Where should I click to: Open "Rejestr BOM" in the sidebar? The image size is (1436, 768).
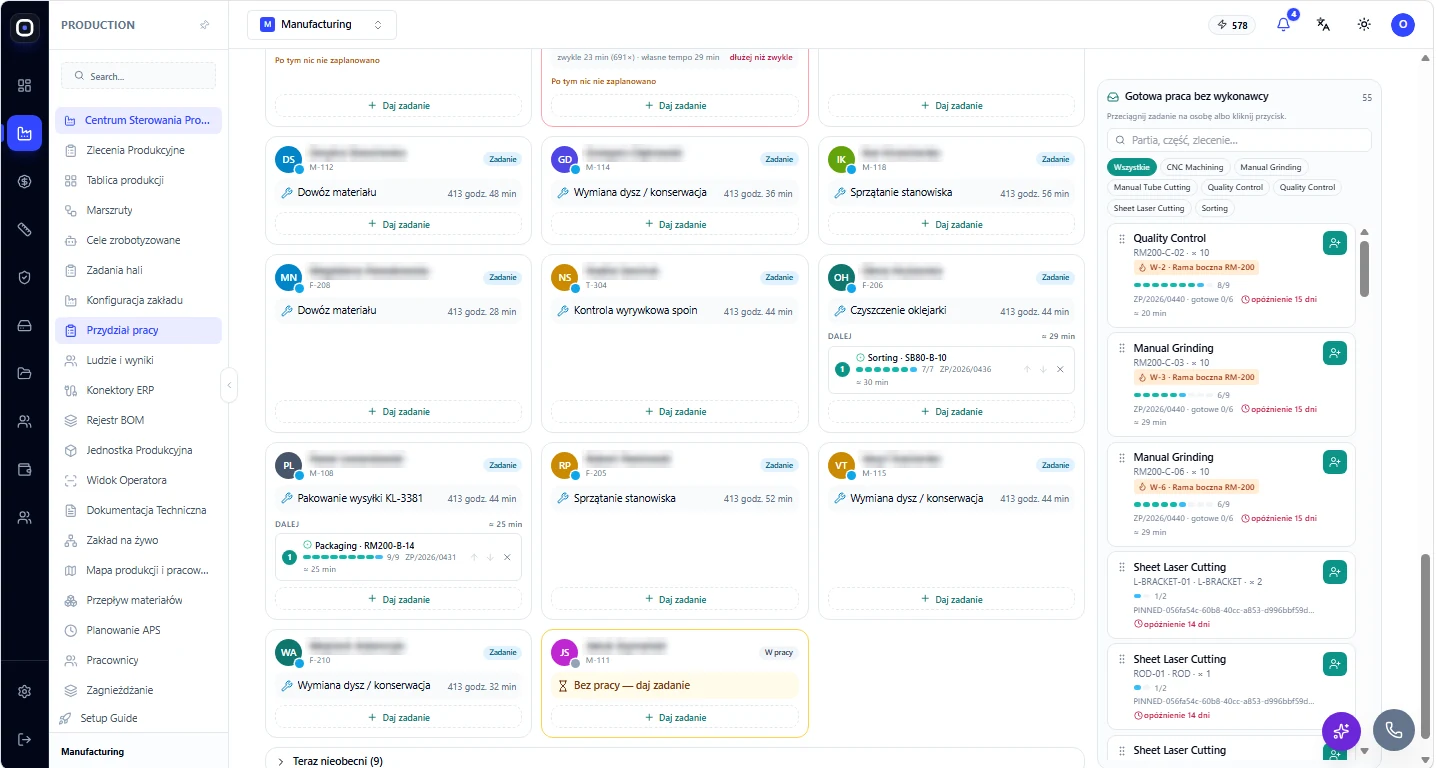pos(138,420)
